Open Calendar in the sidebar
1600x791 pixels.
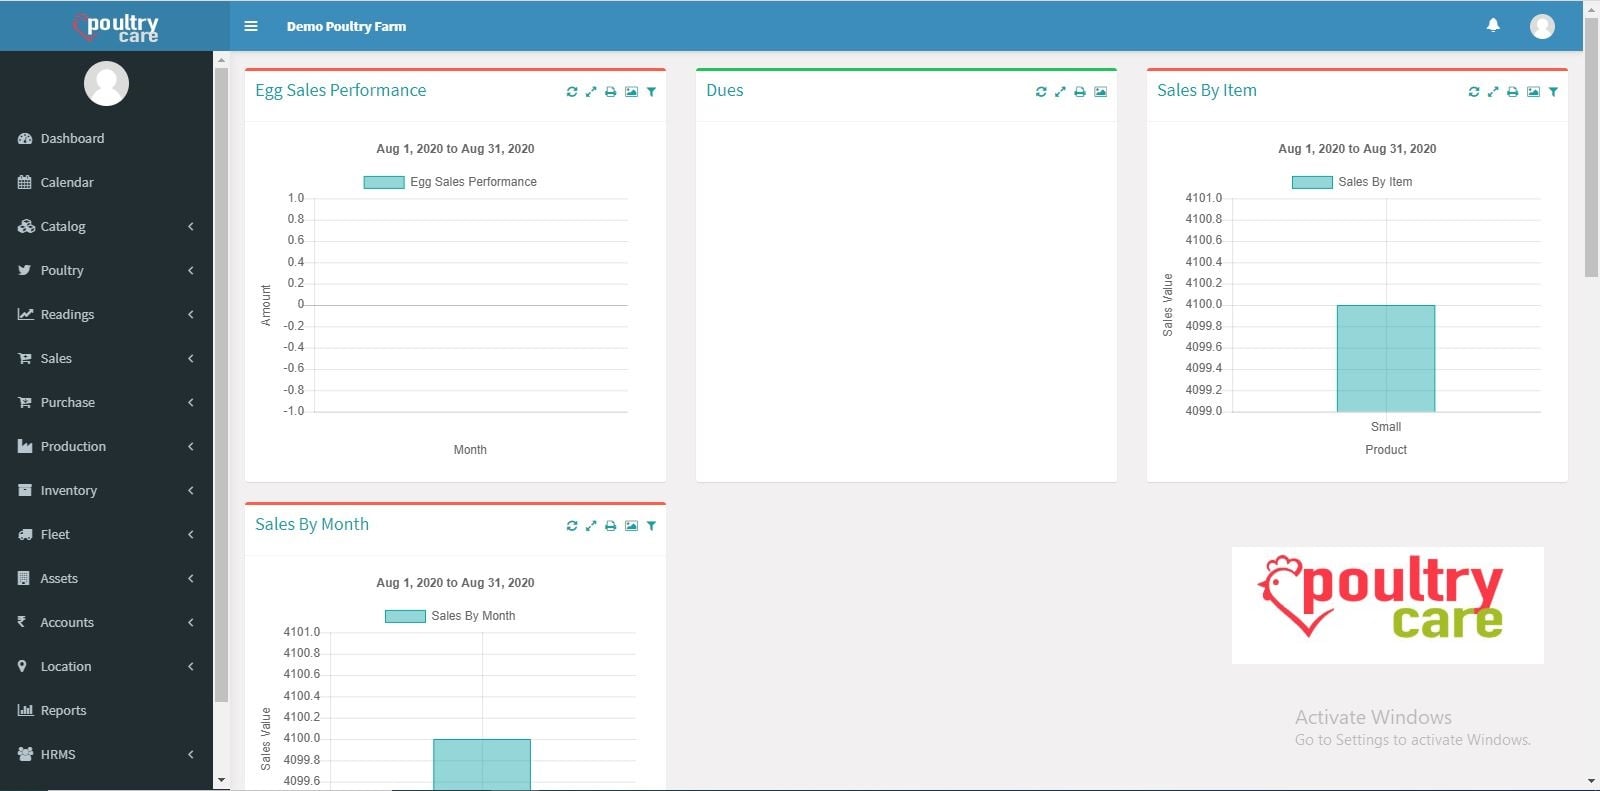pos(106,183)
